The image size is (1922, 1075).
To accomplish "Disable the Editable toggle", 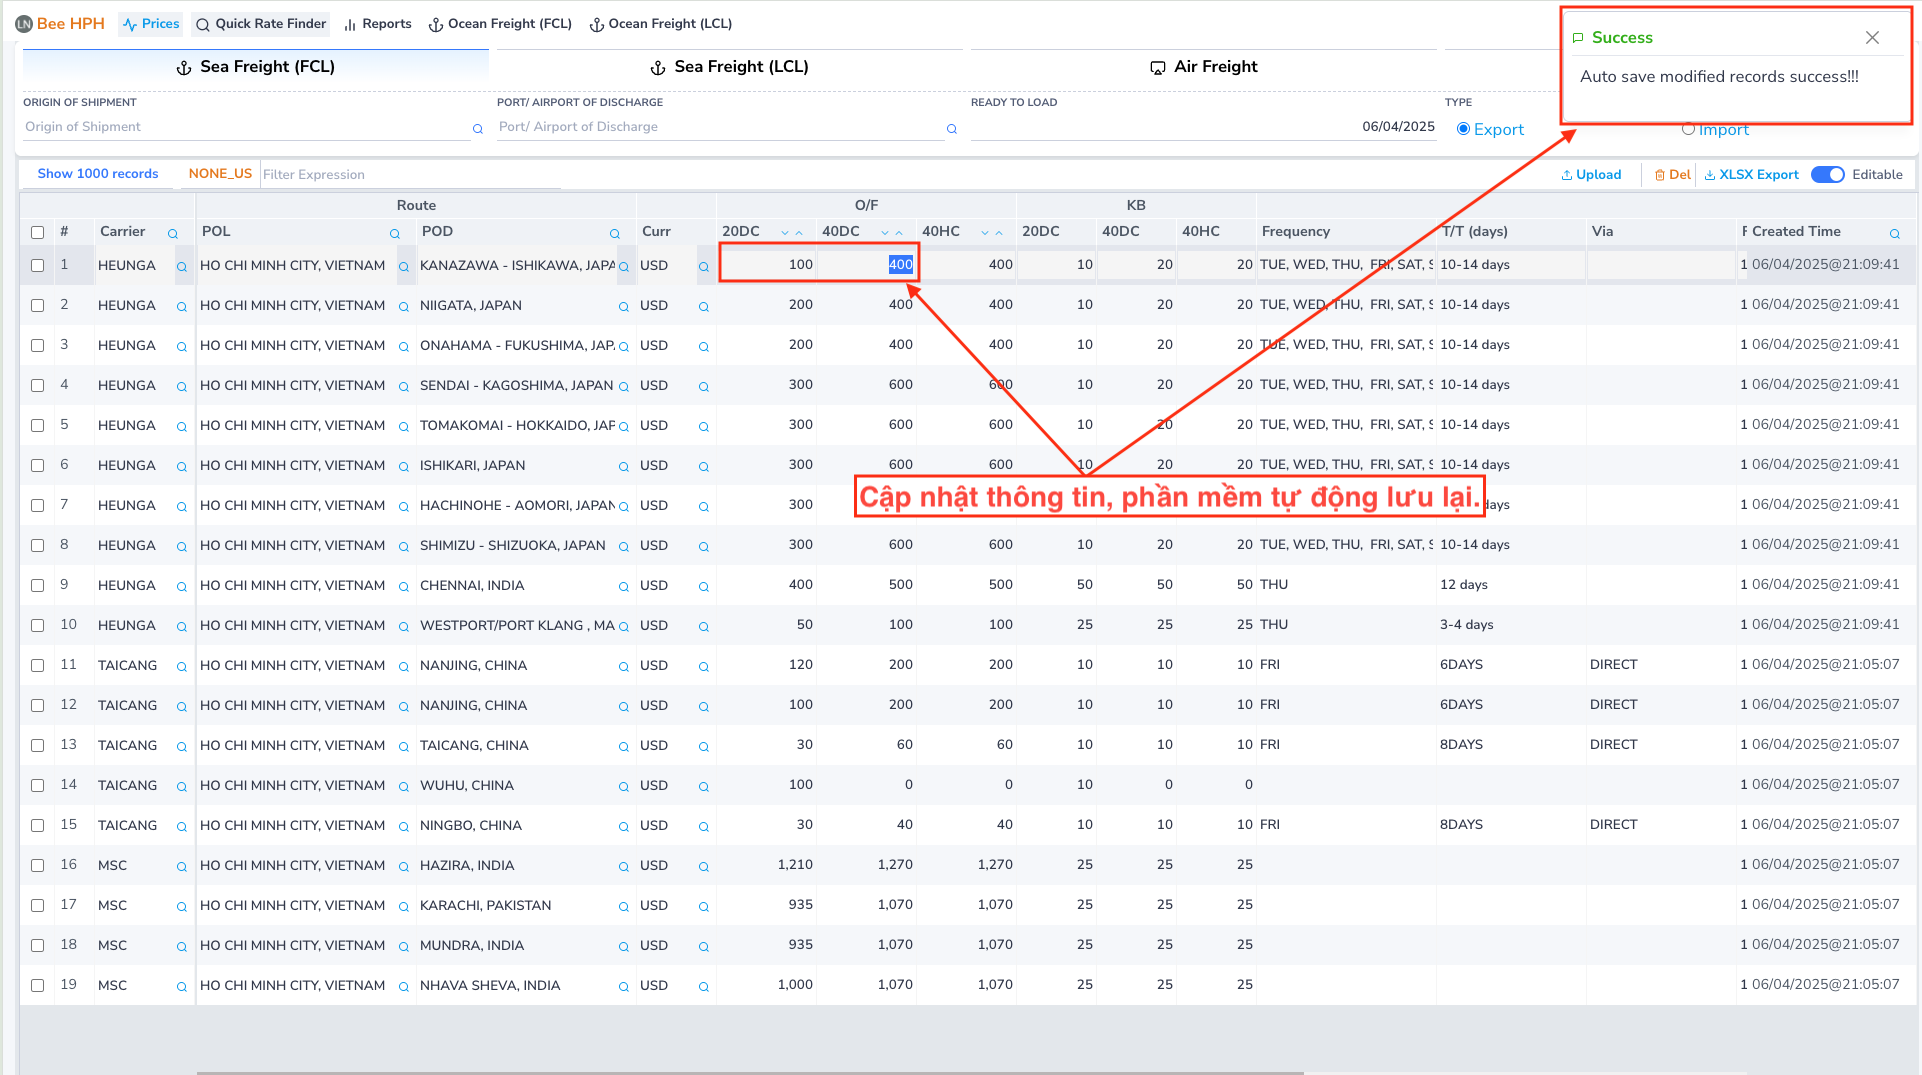I will coord(1827,174).
